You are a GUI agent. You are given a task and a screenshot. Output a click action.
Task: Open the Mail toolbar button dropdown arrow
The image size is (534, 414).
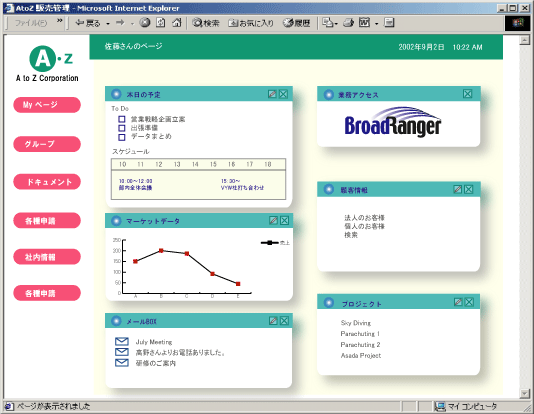337,23
